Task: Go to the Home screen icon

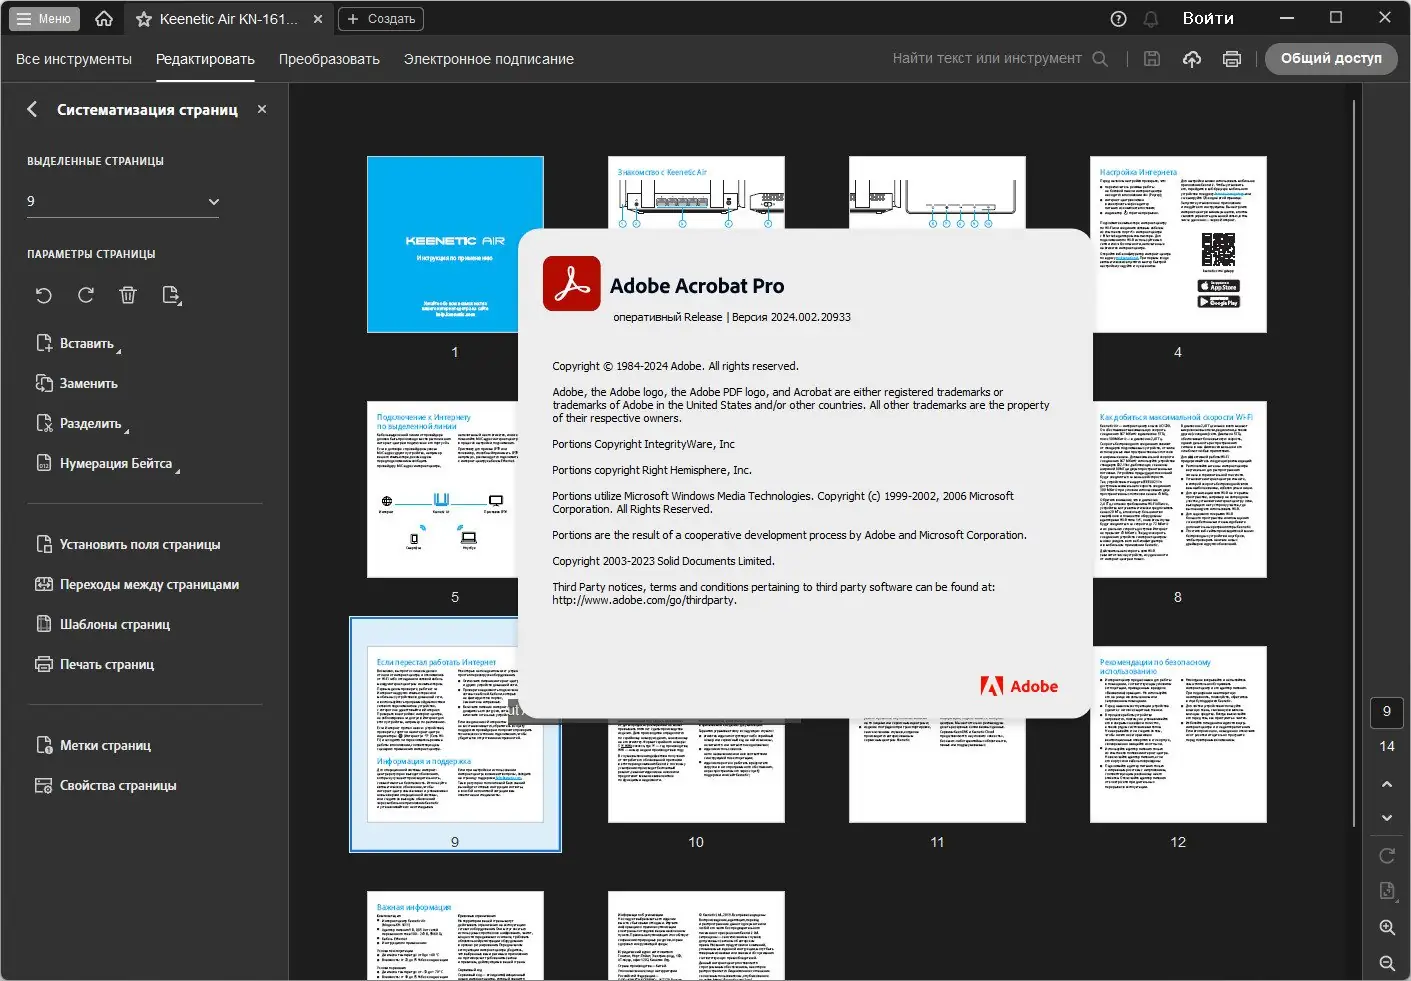Action: point(104,19)
